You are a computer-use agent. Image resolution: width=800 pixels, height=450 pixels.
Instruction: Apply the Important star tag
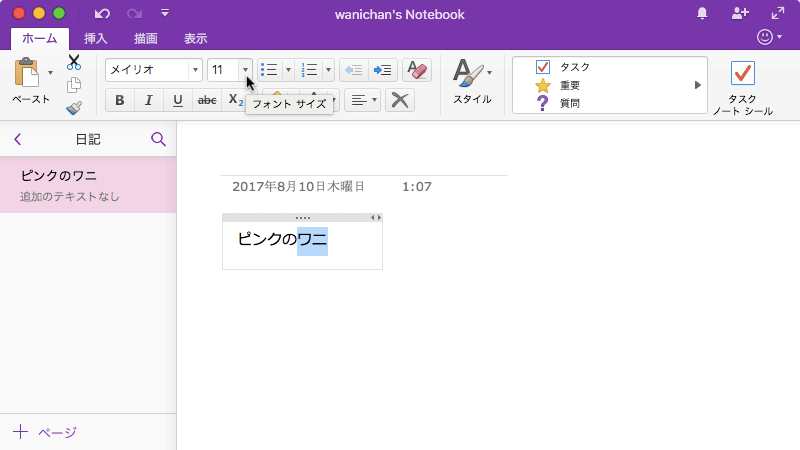542,85
